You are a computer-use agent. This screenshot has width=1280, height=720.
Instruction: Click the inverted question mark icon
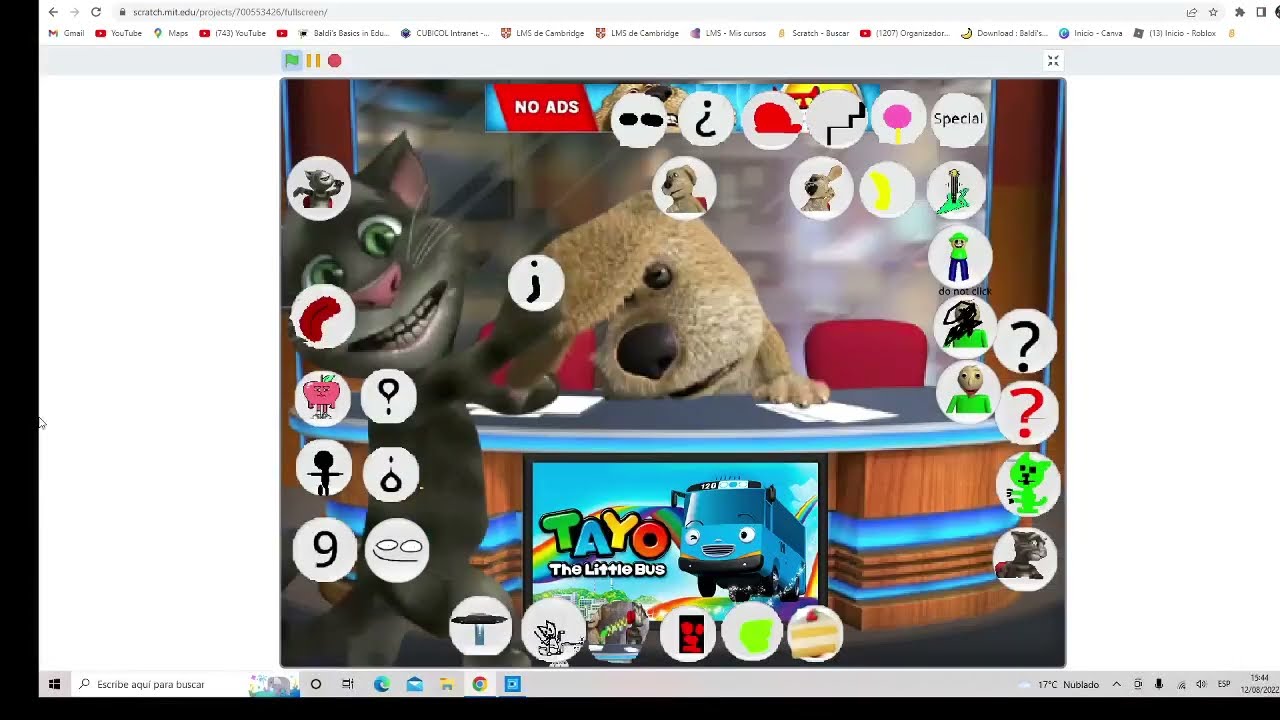click(x=706, y=119)
